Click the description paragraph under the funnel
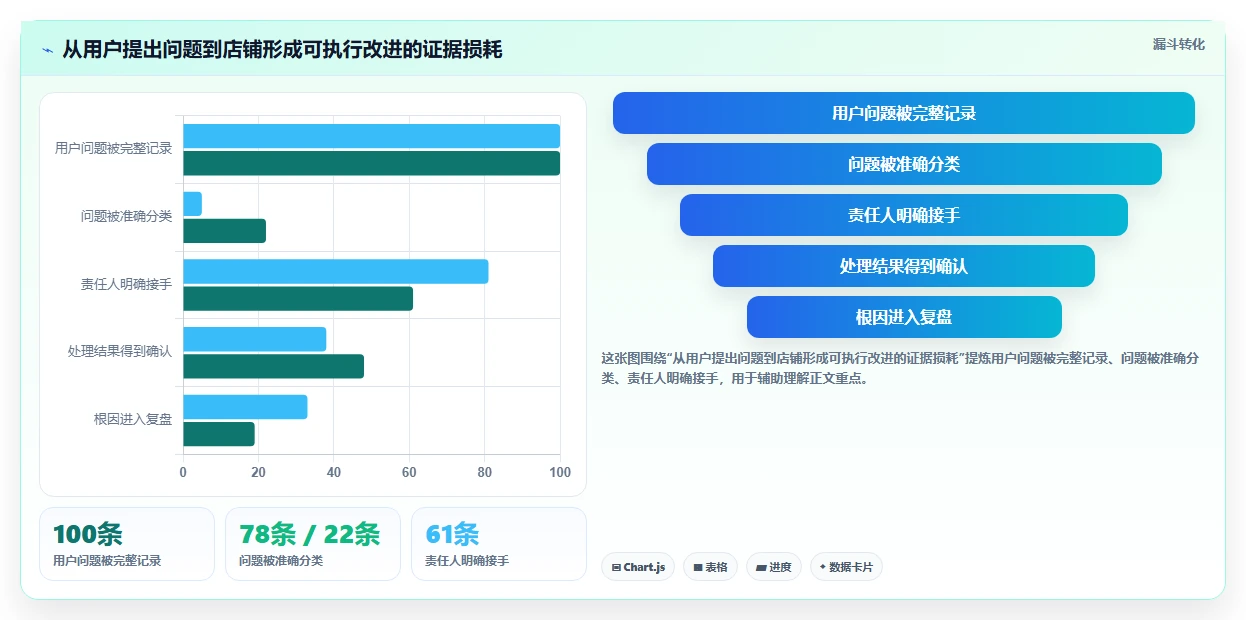The width and height of the screenshot is (1246, 620). pyautogui.click(x=900, y=368)
